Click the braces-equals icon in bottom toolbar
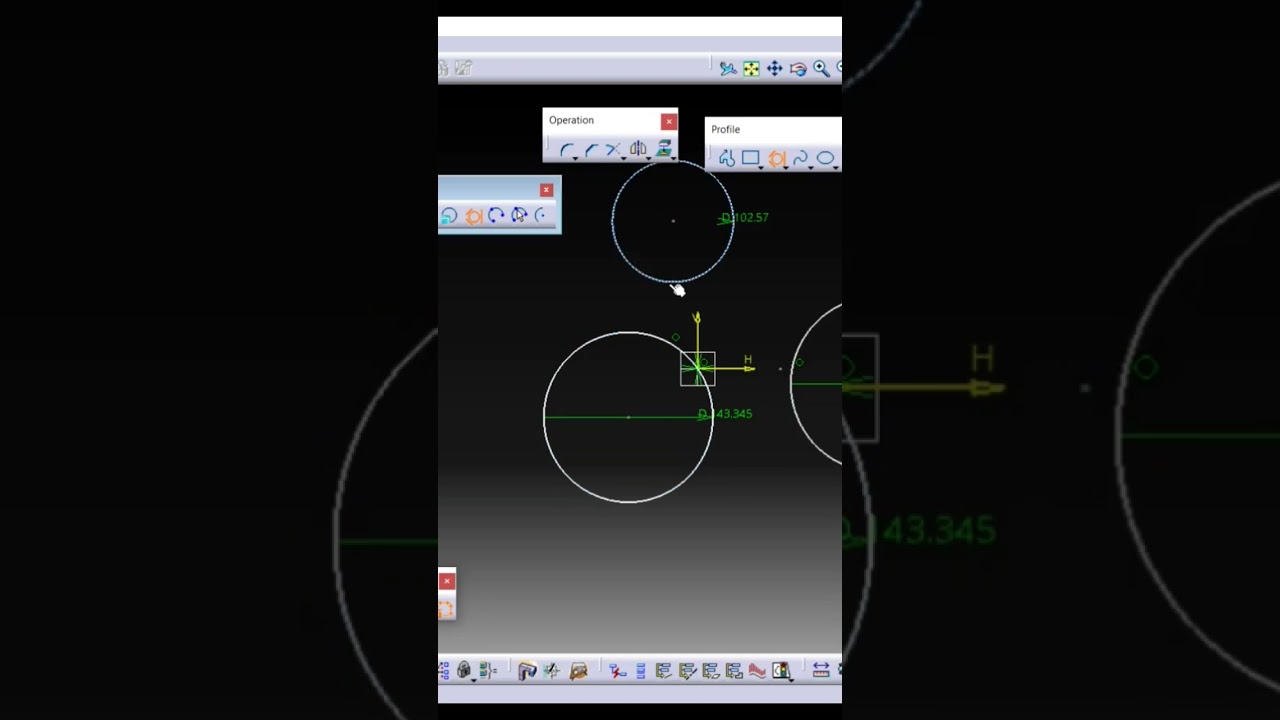 [x=488, y=670]
